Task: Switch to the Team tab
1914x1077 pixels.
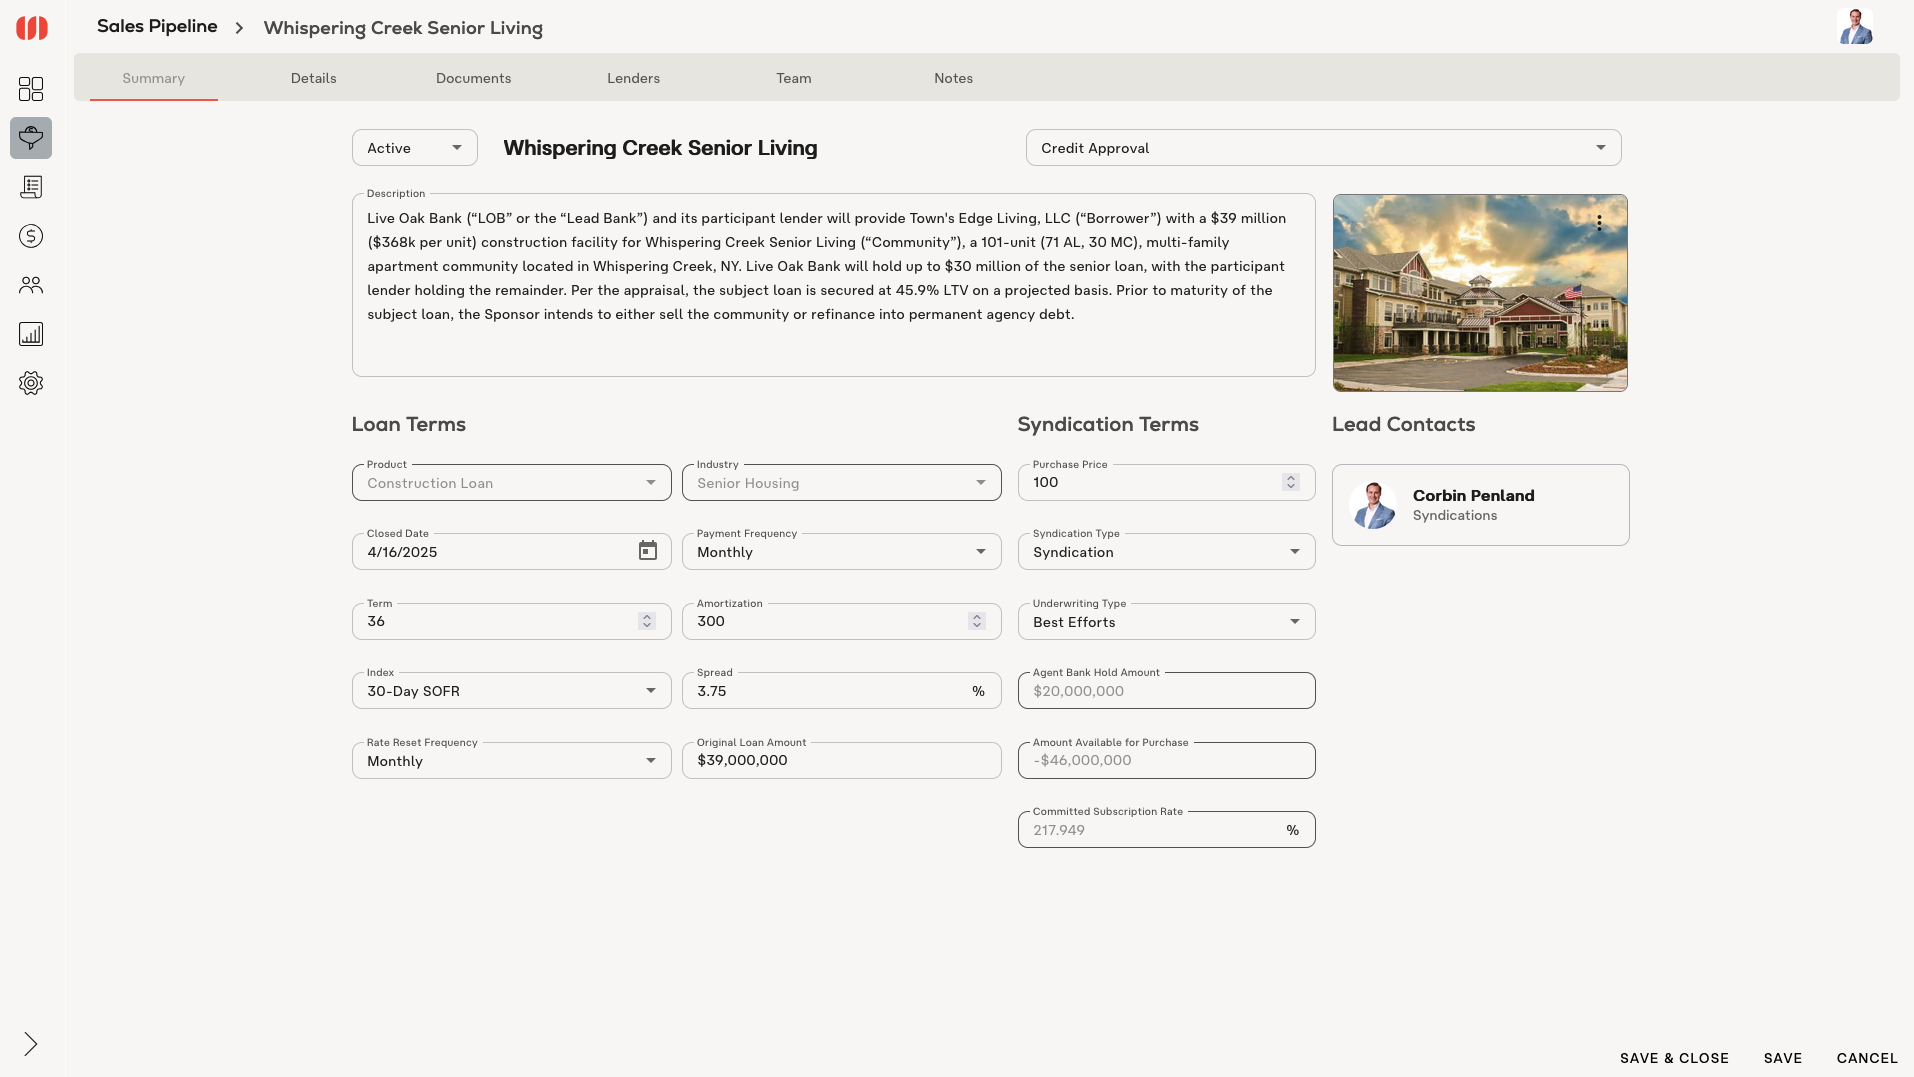Action: 794,78
